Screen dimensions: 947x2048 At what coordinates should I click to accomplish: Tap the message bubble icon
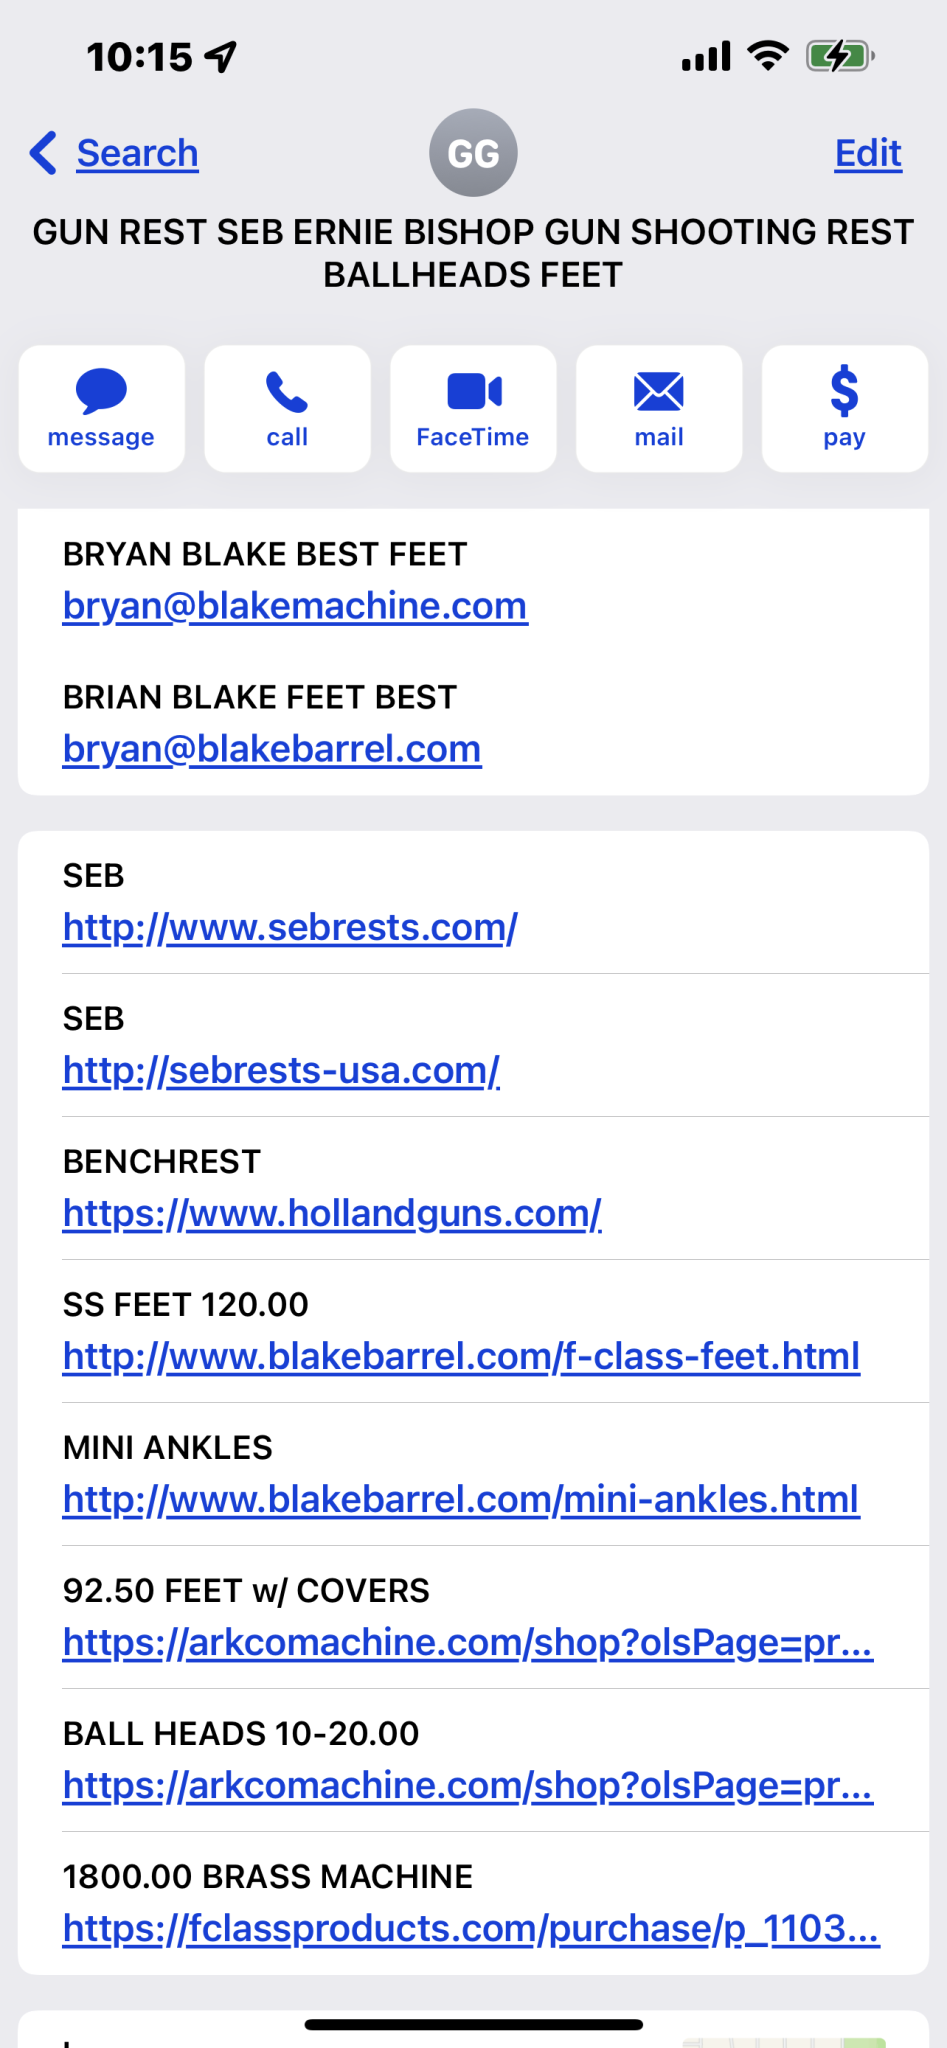(x=101, y=391)
